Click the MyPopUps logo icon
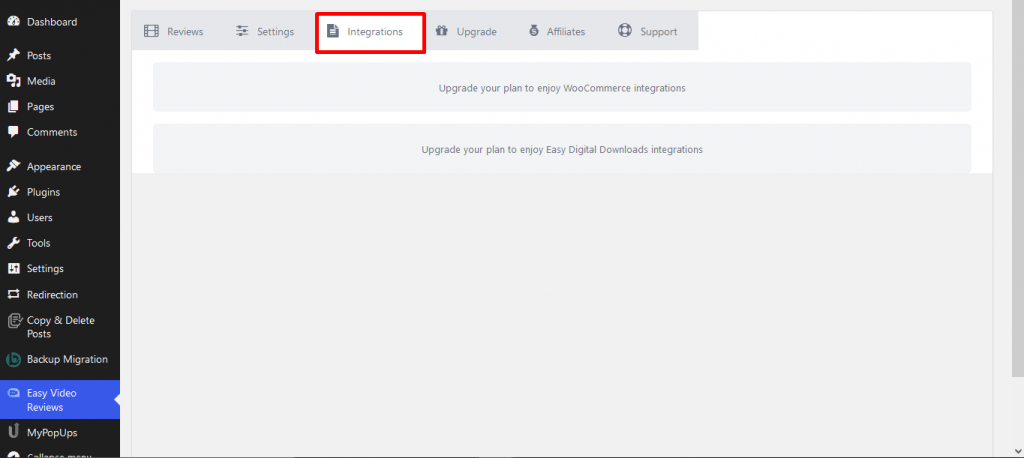Screen dimensions: 1024x458 [x=13, y=432]
